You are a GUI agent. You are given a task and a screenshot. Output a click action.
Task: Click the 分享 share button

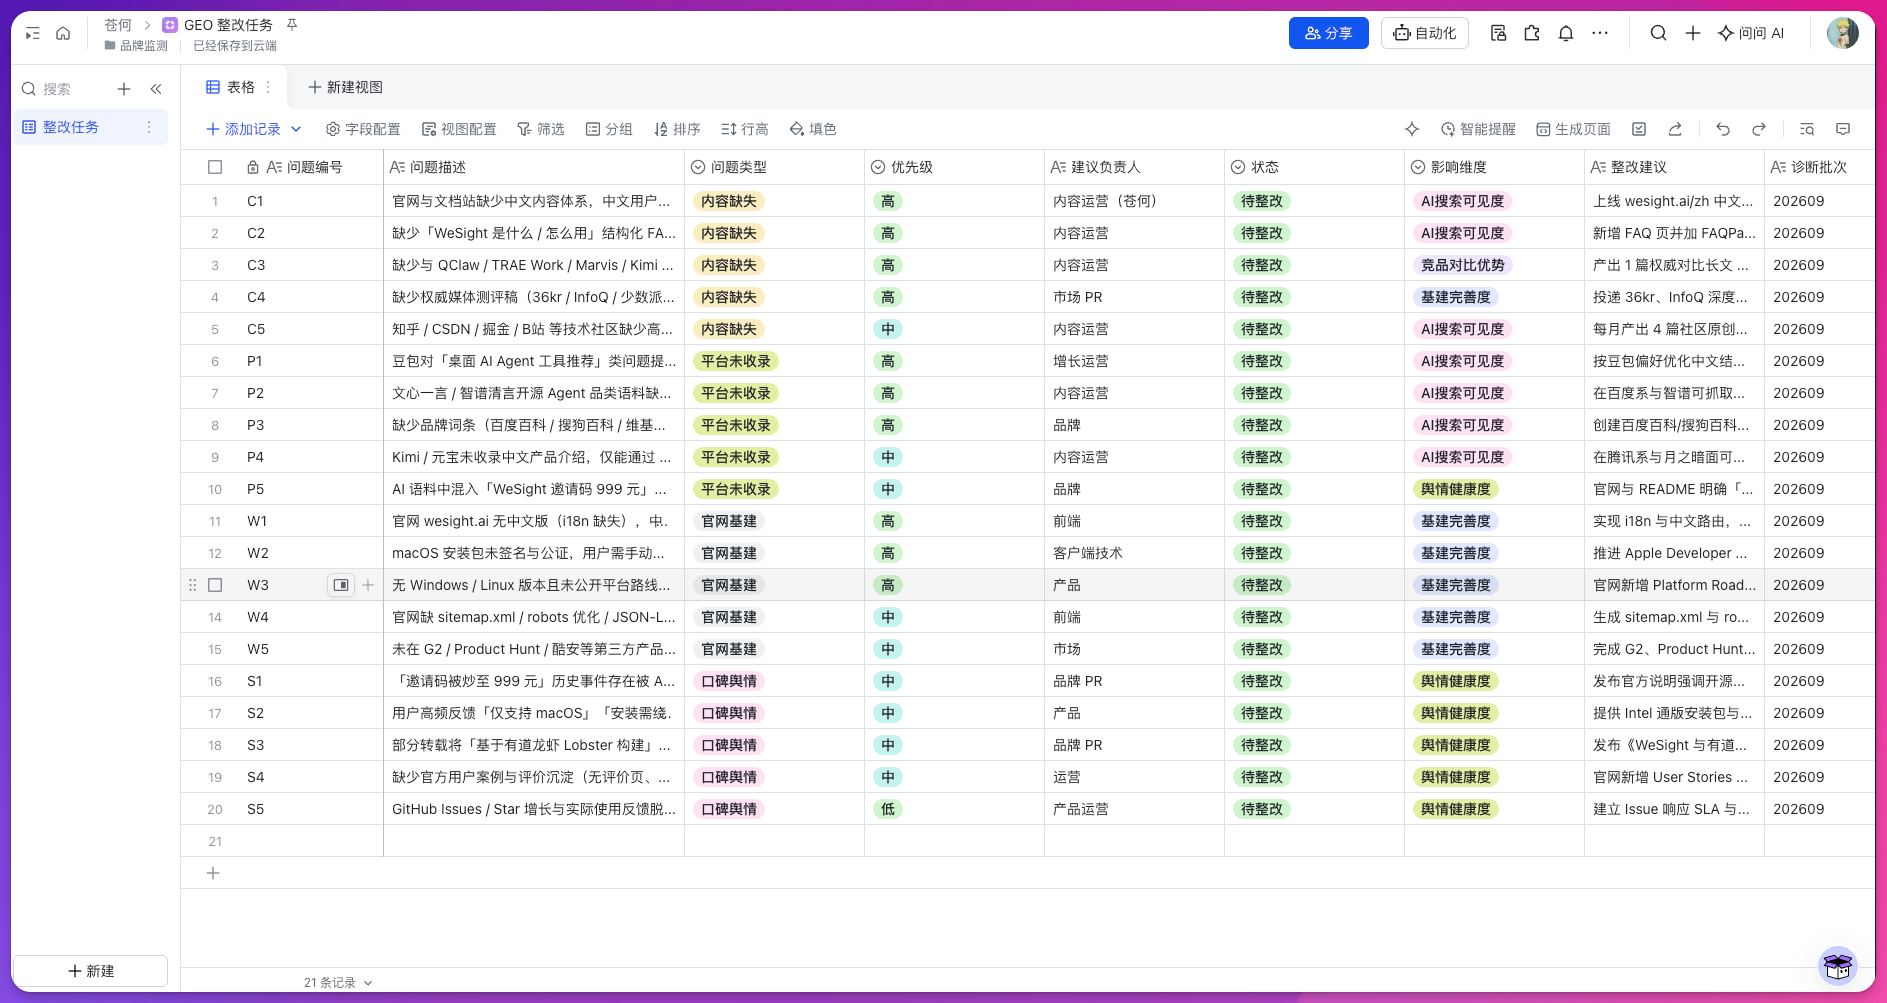coord(1328,33)
